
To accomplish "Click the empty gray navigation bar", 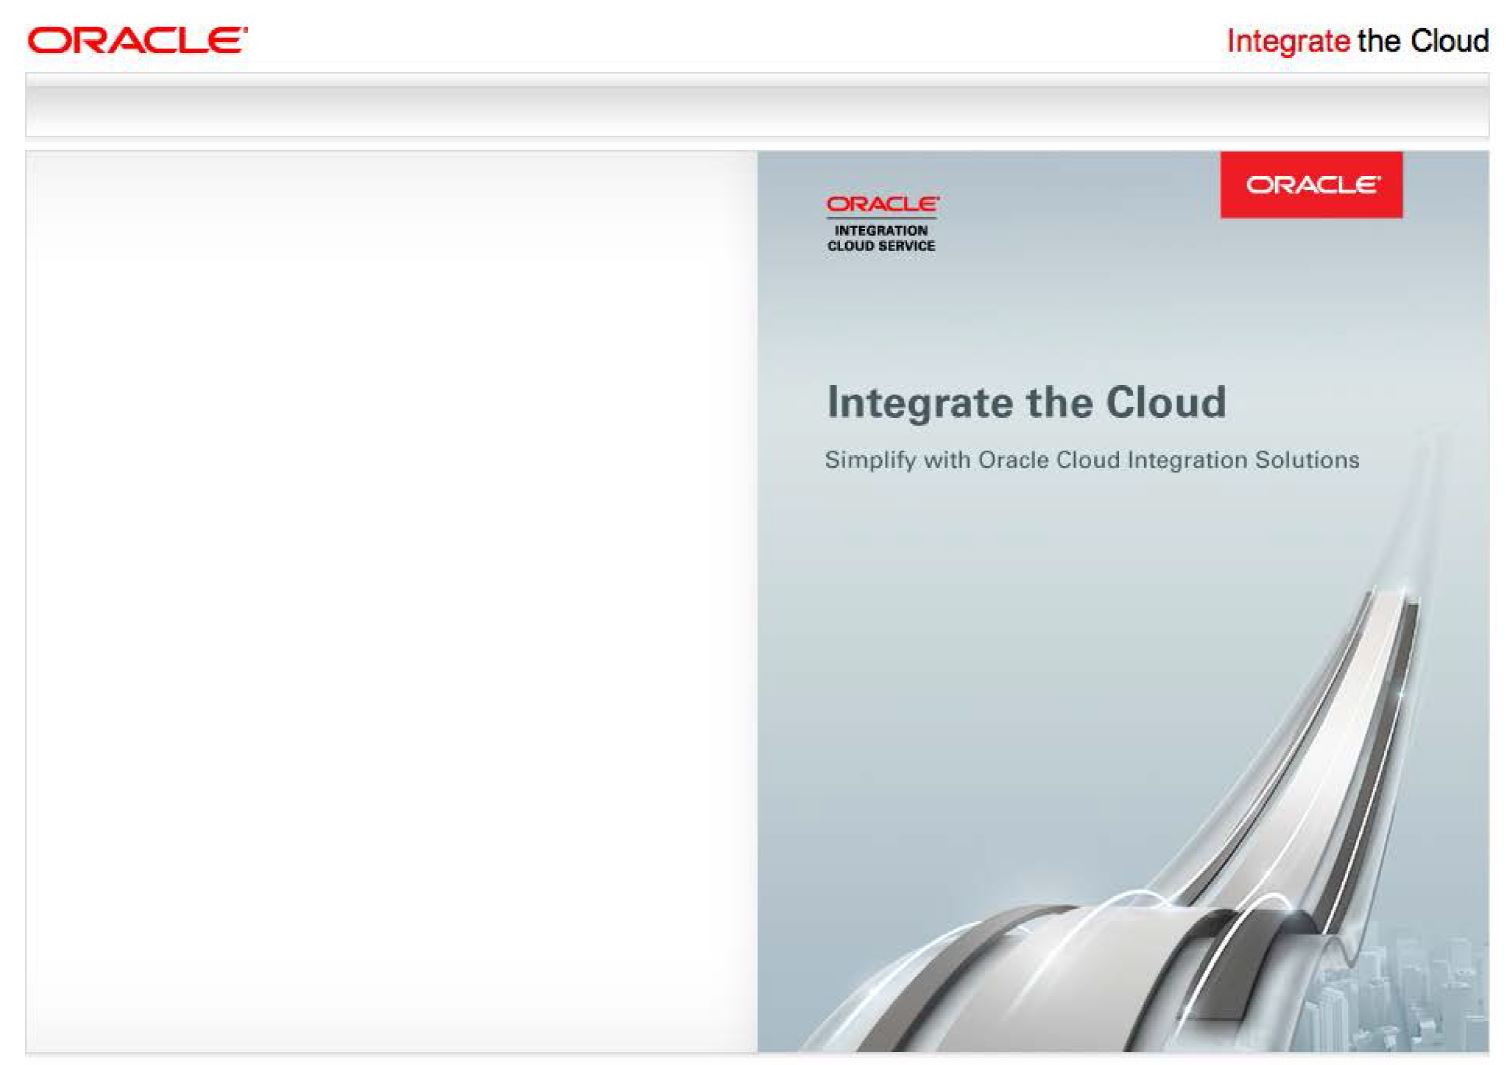I will pos(757,105).
